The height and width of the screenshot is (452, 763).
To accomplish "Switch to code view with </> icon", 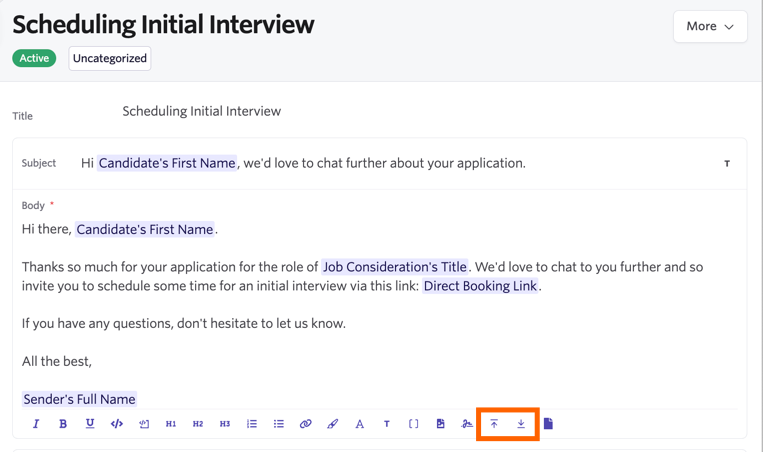I will pyautogui.click(x=117, y=424).
